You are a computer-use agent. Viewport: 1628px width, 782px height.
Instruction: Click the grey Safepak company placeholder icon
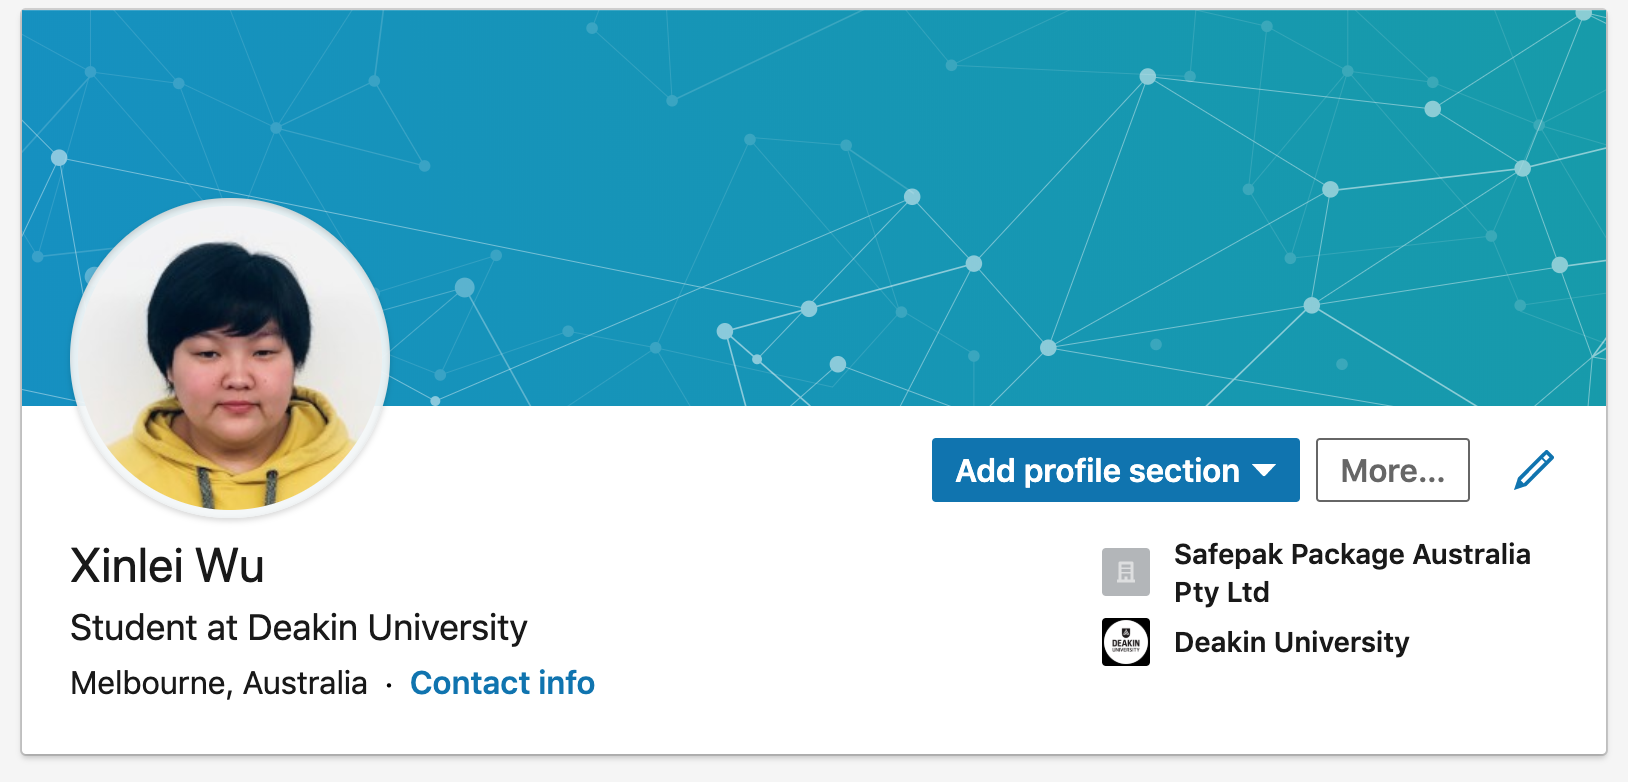(x=1126, y=572)
